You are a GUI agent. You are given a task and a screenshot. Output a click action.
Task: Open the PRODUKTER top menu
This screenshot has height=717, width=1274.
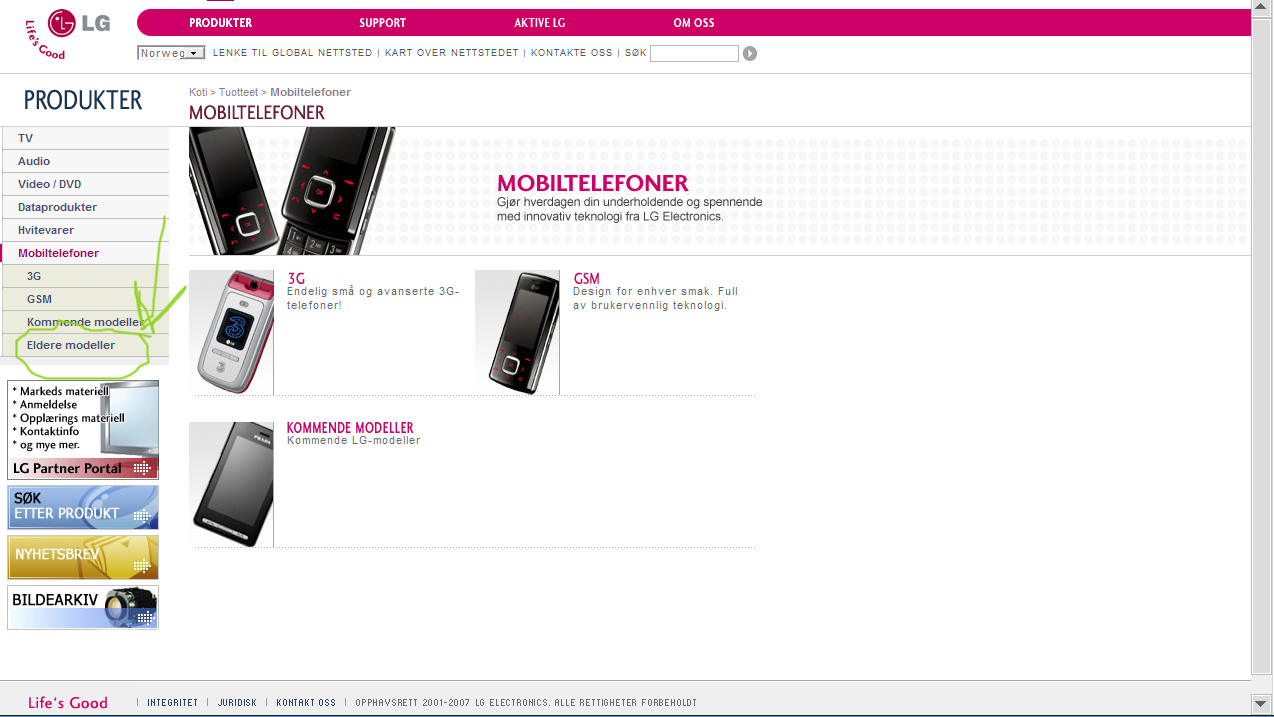pos(220,23)
